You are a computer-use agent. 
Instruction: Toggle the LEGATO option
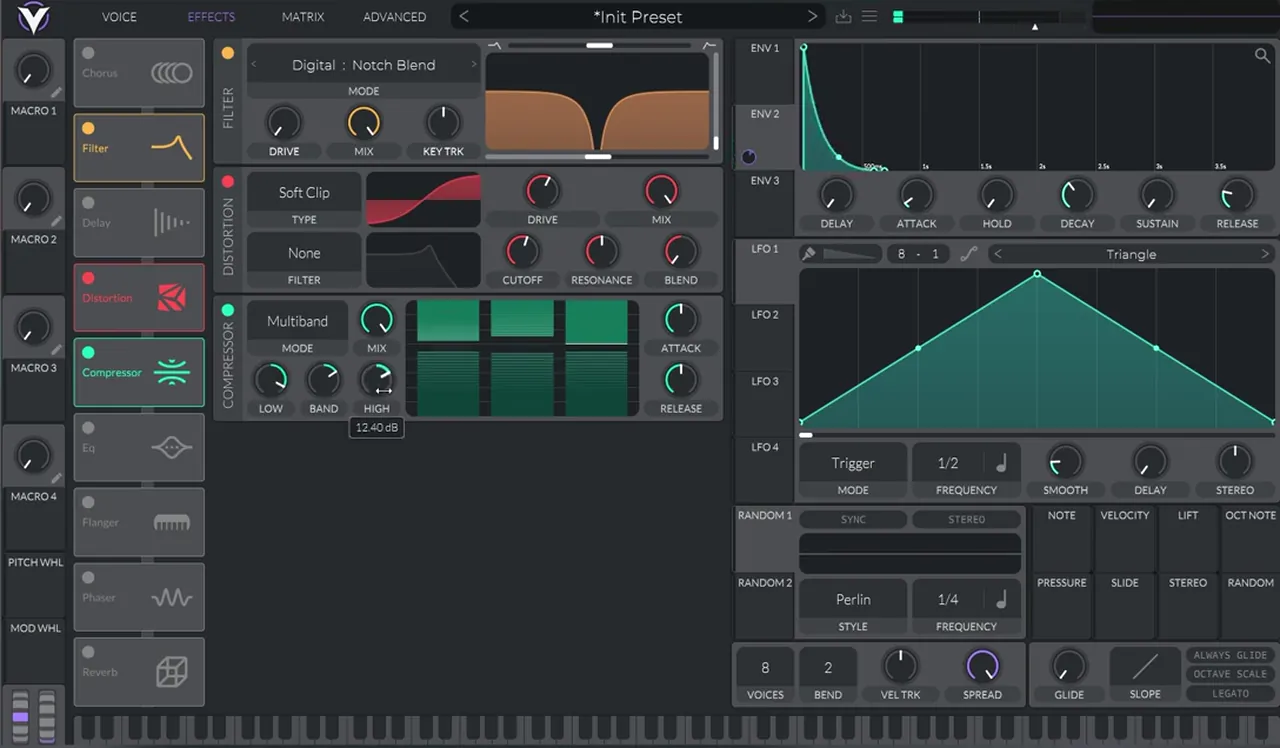tap(1230, 693)
